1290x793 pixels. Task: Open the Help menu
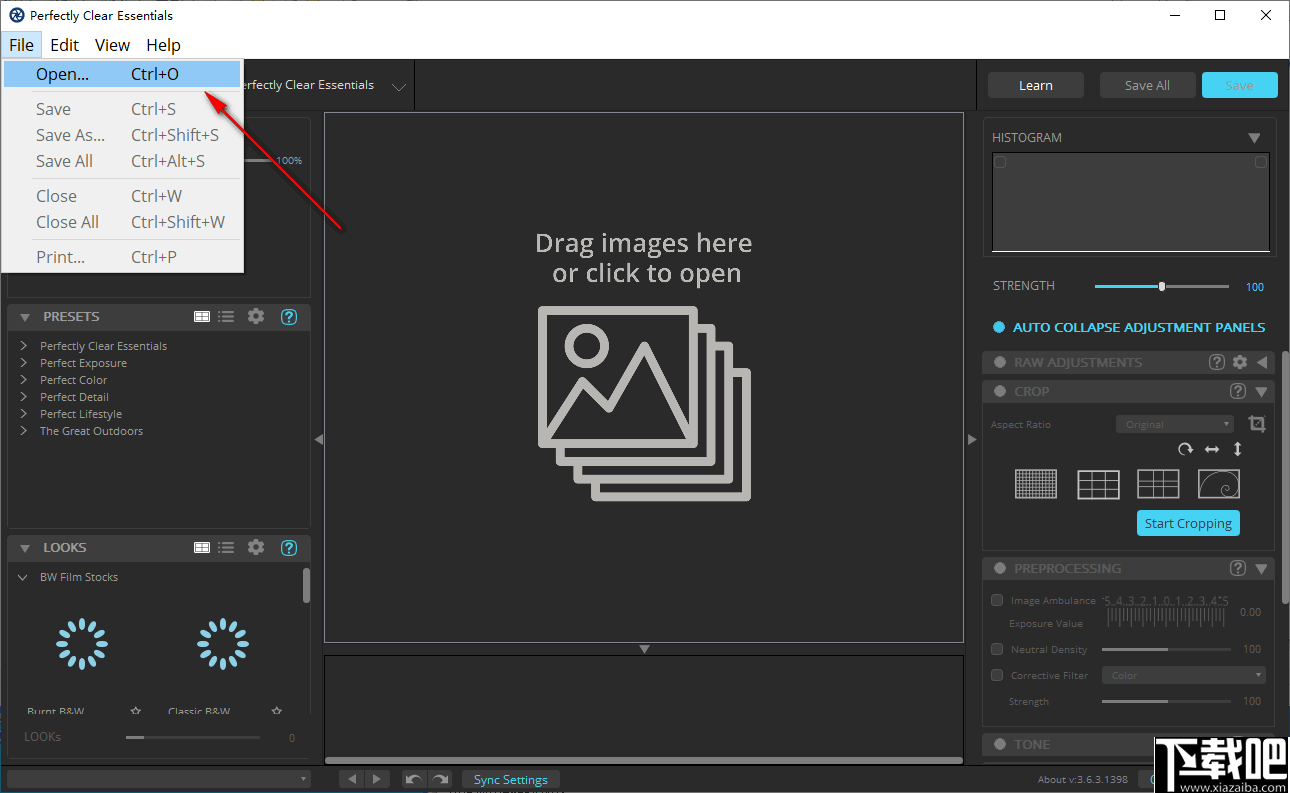[163, 45]
